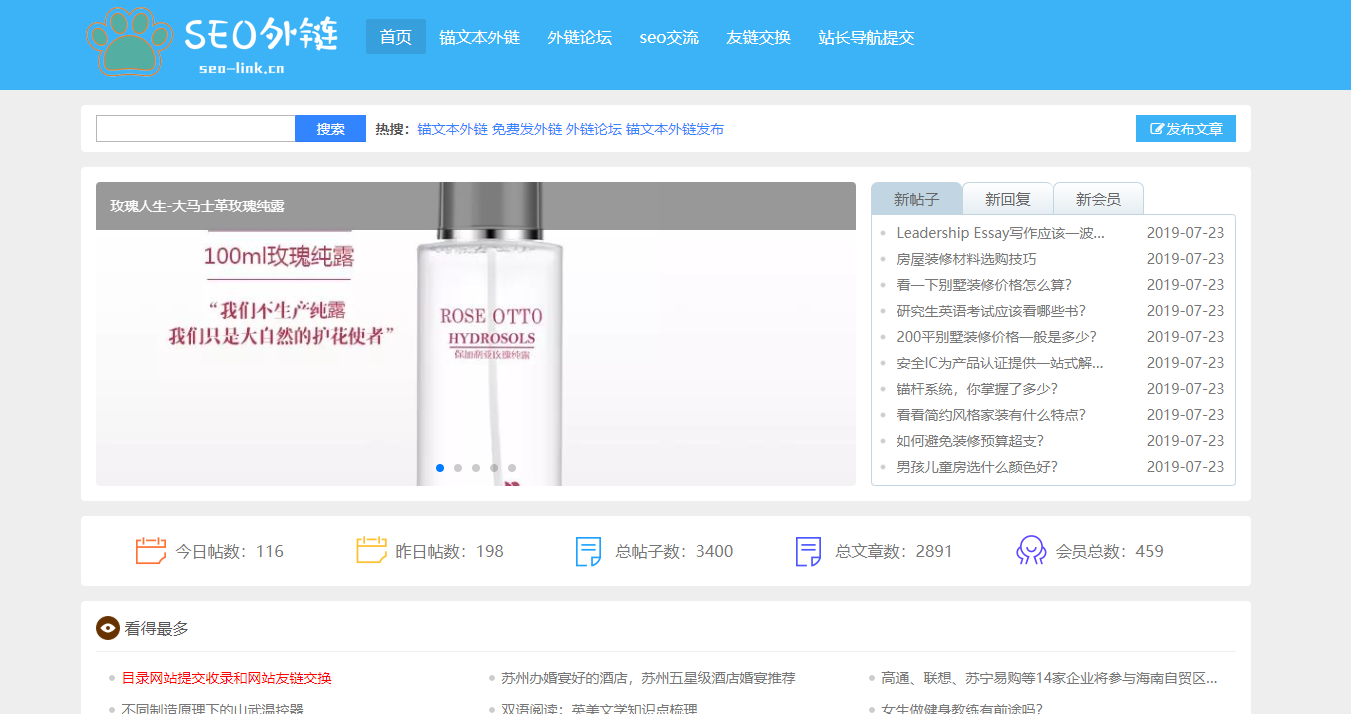Viewport: 1351px width, 714px height.
Task: Select the fourth carousel dot
Action: [494, 468]
